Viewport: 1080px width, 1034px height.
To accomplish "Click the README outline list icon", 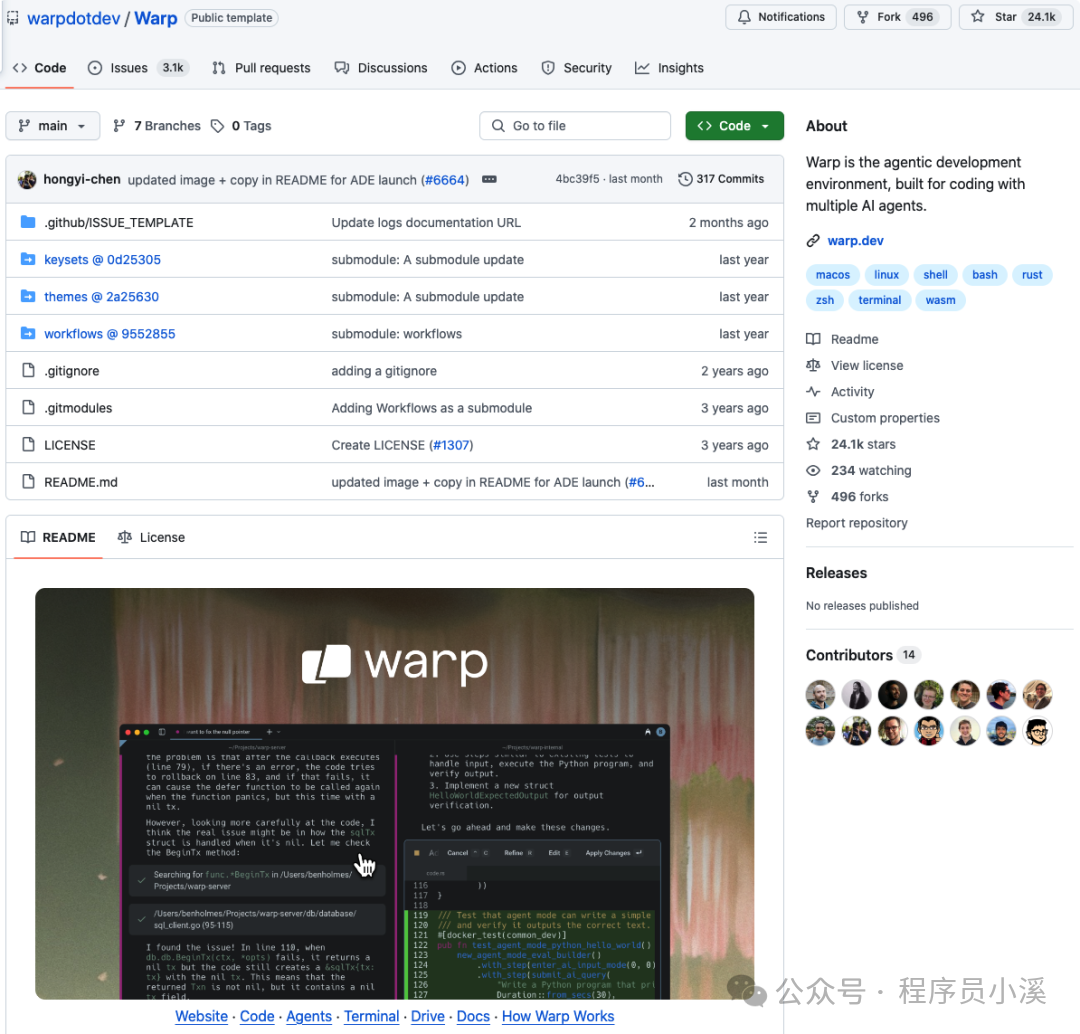I will (x=761, y=537).
